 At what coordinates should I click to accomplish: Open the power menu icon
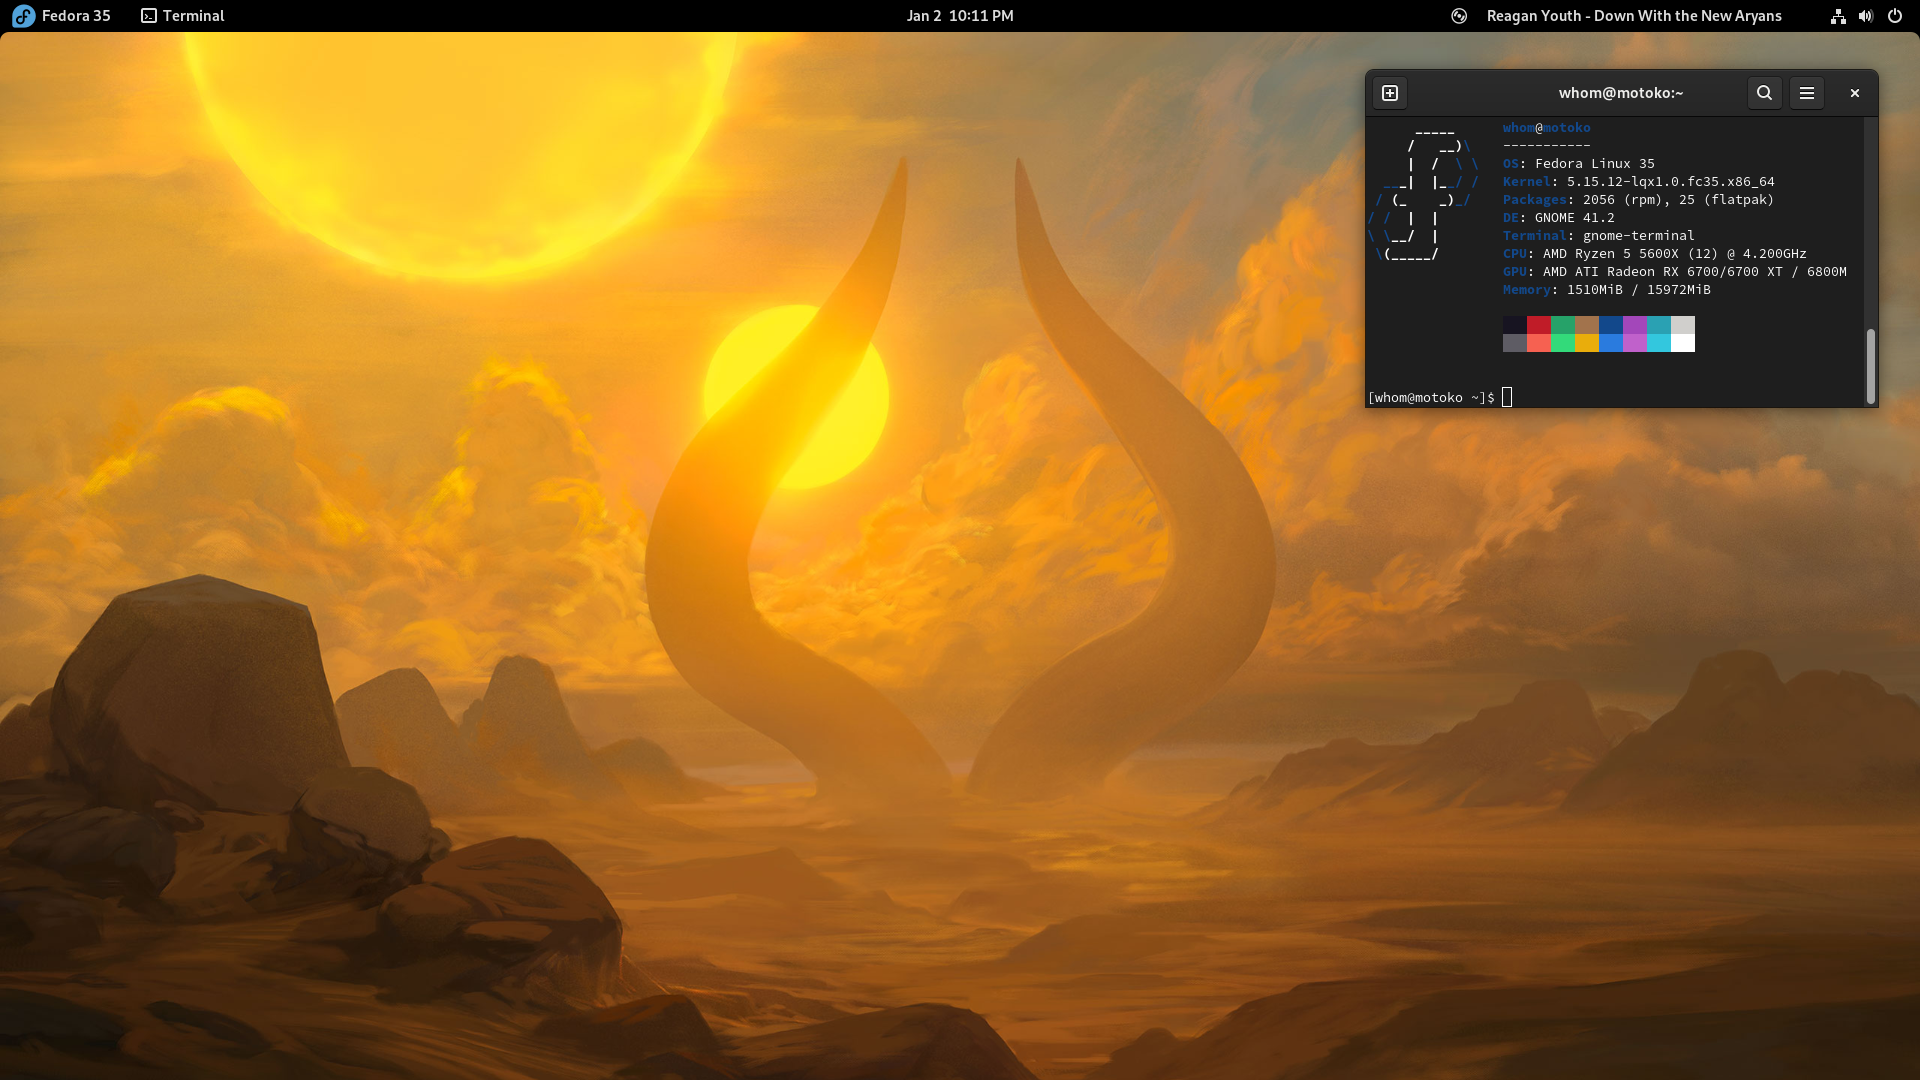click(1894, 16)
